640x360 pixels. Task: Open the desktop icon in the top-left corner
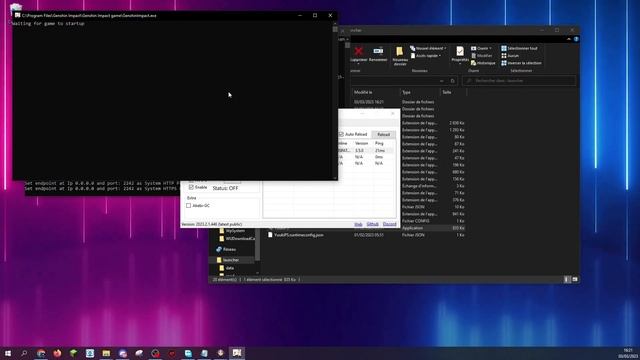(x=16, y=7)
